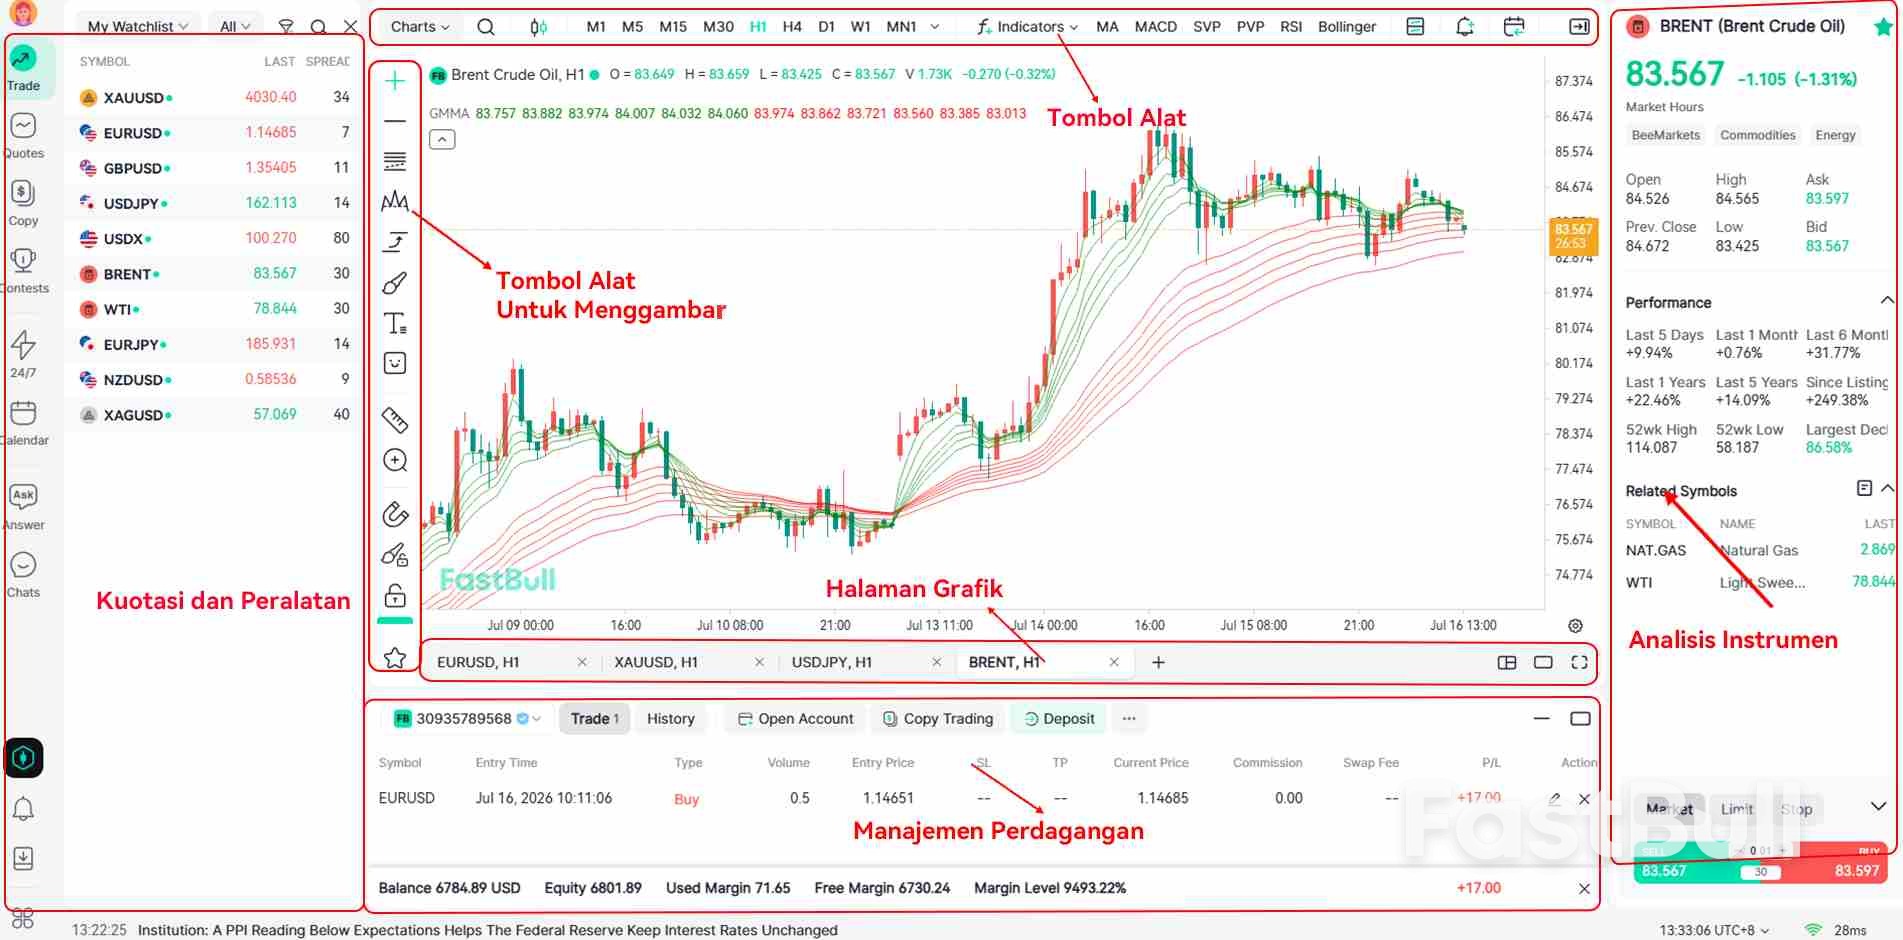Click the filter icon above the watchlist
This screenshot has width=1903, height=940.
(286, 27)
